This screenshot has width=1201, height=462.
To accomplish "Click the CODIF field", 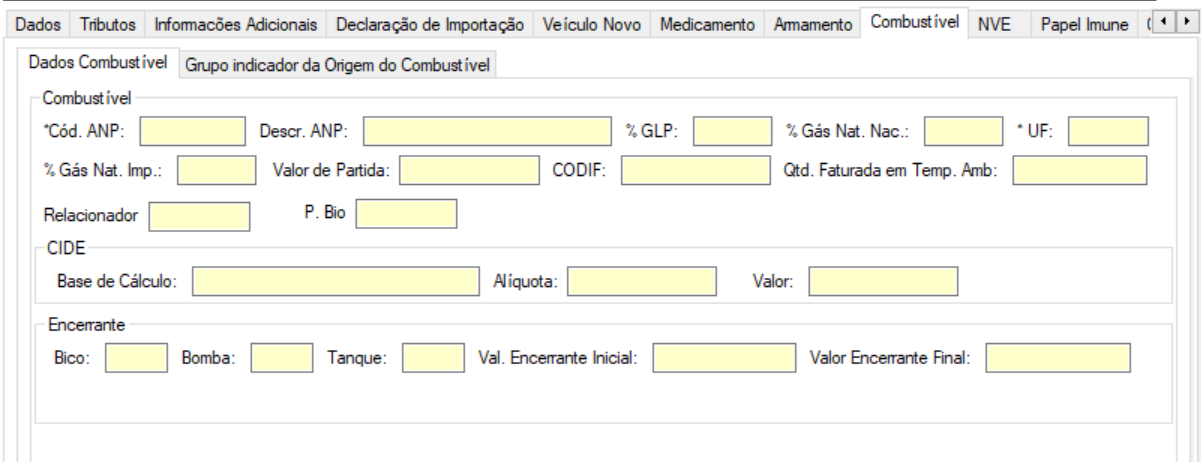I will point(696,171).
